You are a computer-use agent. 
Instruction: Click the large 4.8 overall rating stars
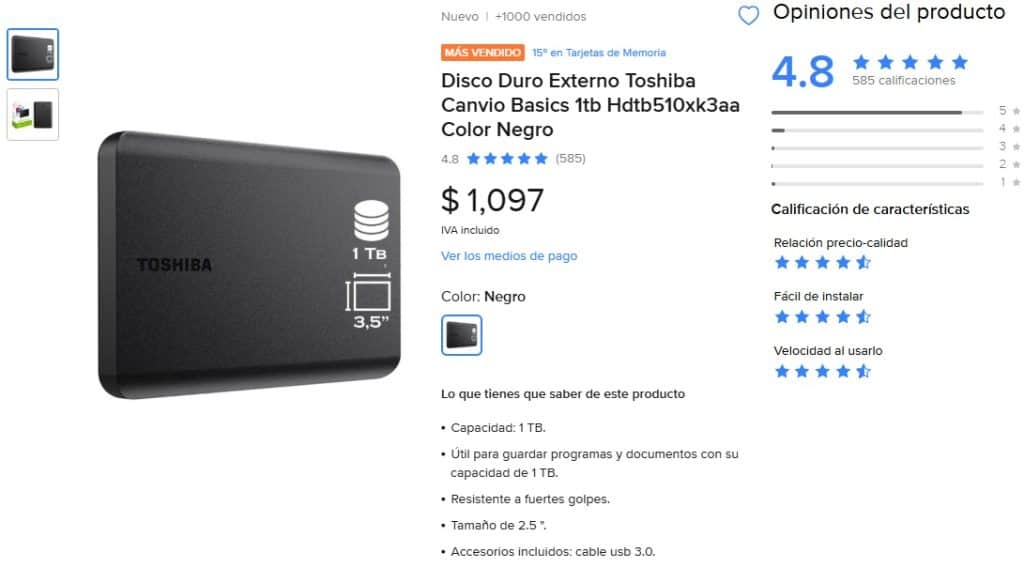tap(910, 62)
